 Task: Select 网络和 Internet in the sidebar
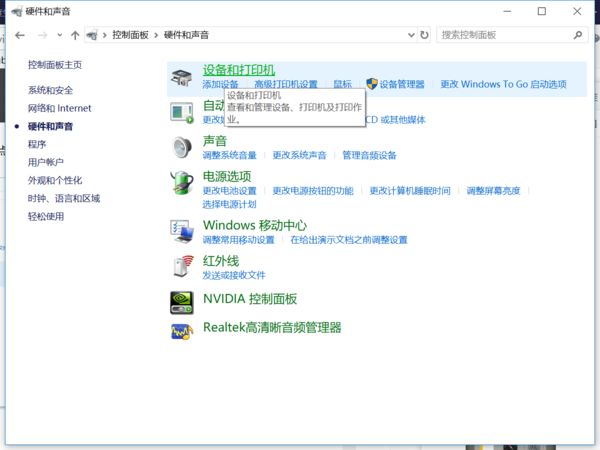point(59,108)
